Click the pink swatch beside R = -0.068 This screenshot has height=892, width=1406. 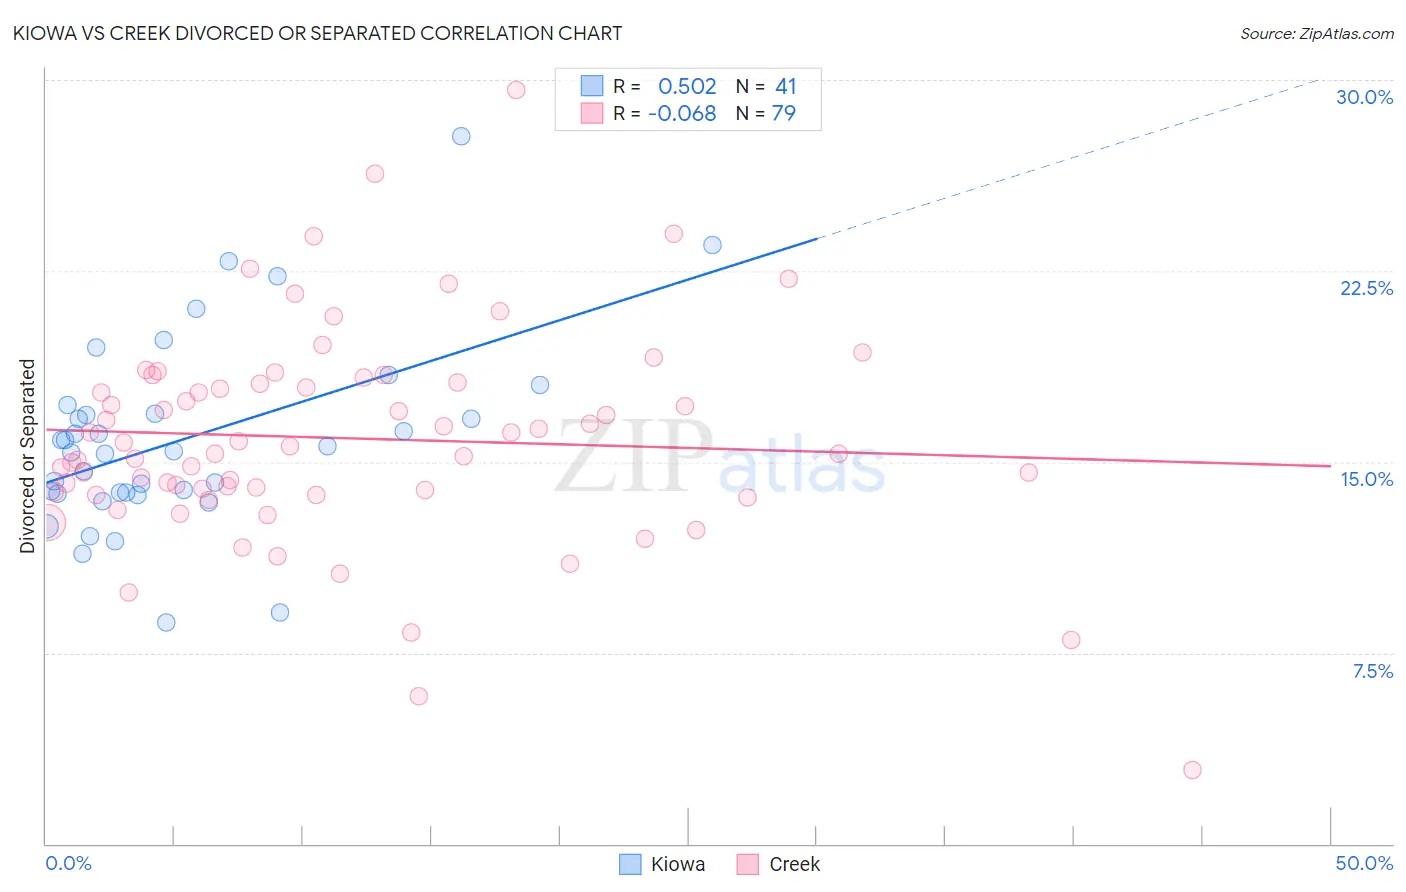(x=592, y=113)
